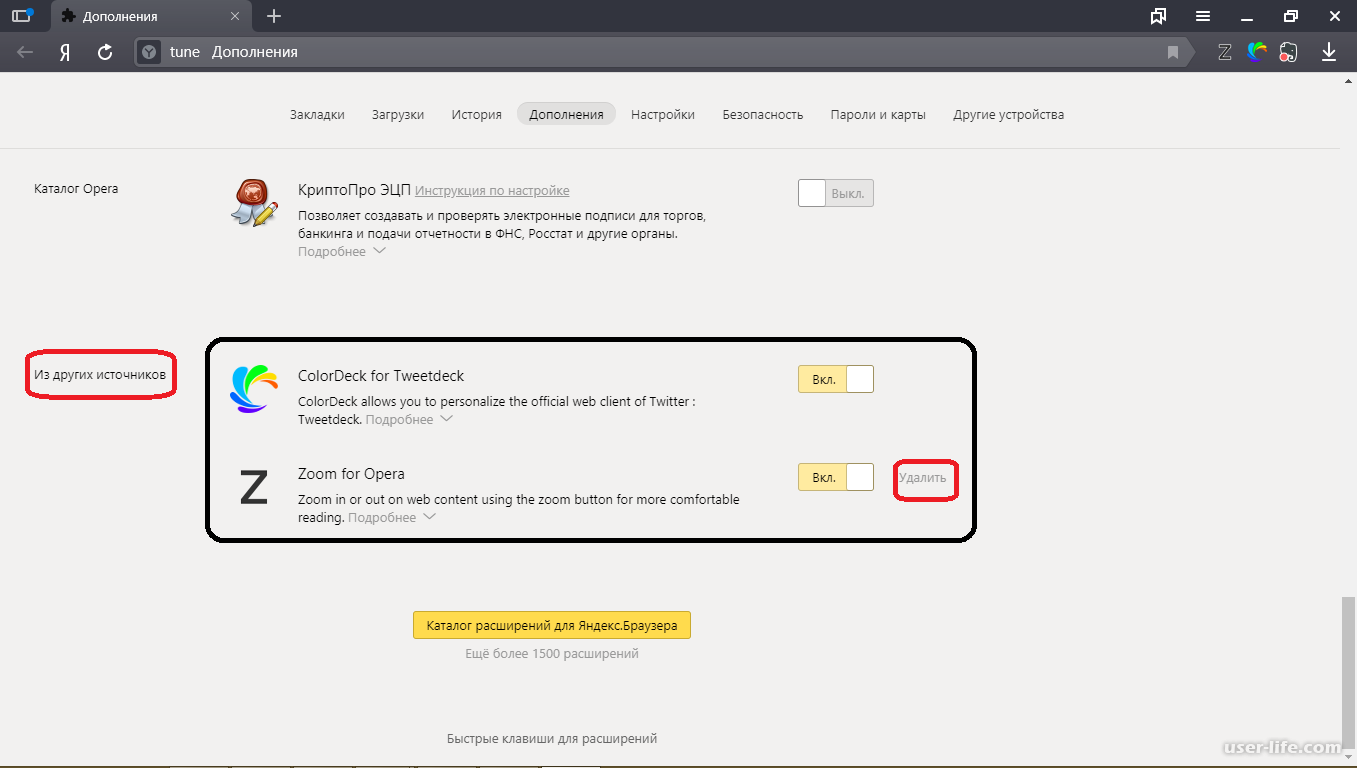1357x768 pixels.
Task: Click the КриптоПро ЭЦП title text
Action: [x=354, y=190]
